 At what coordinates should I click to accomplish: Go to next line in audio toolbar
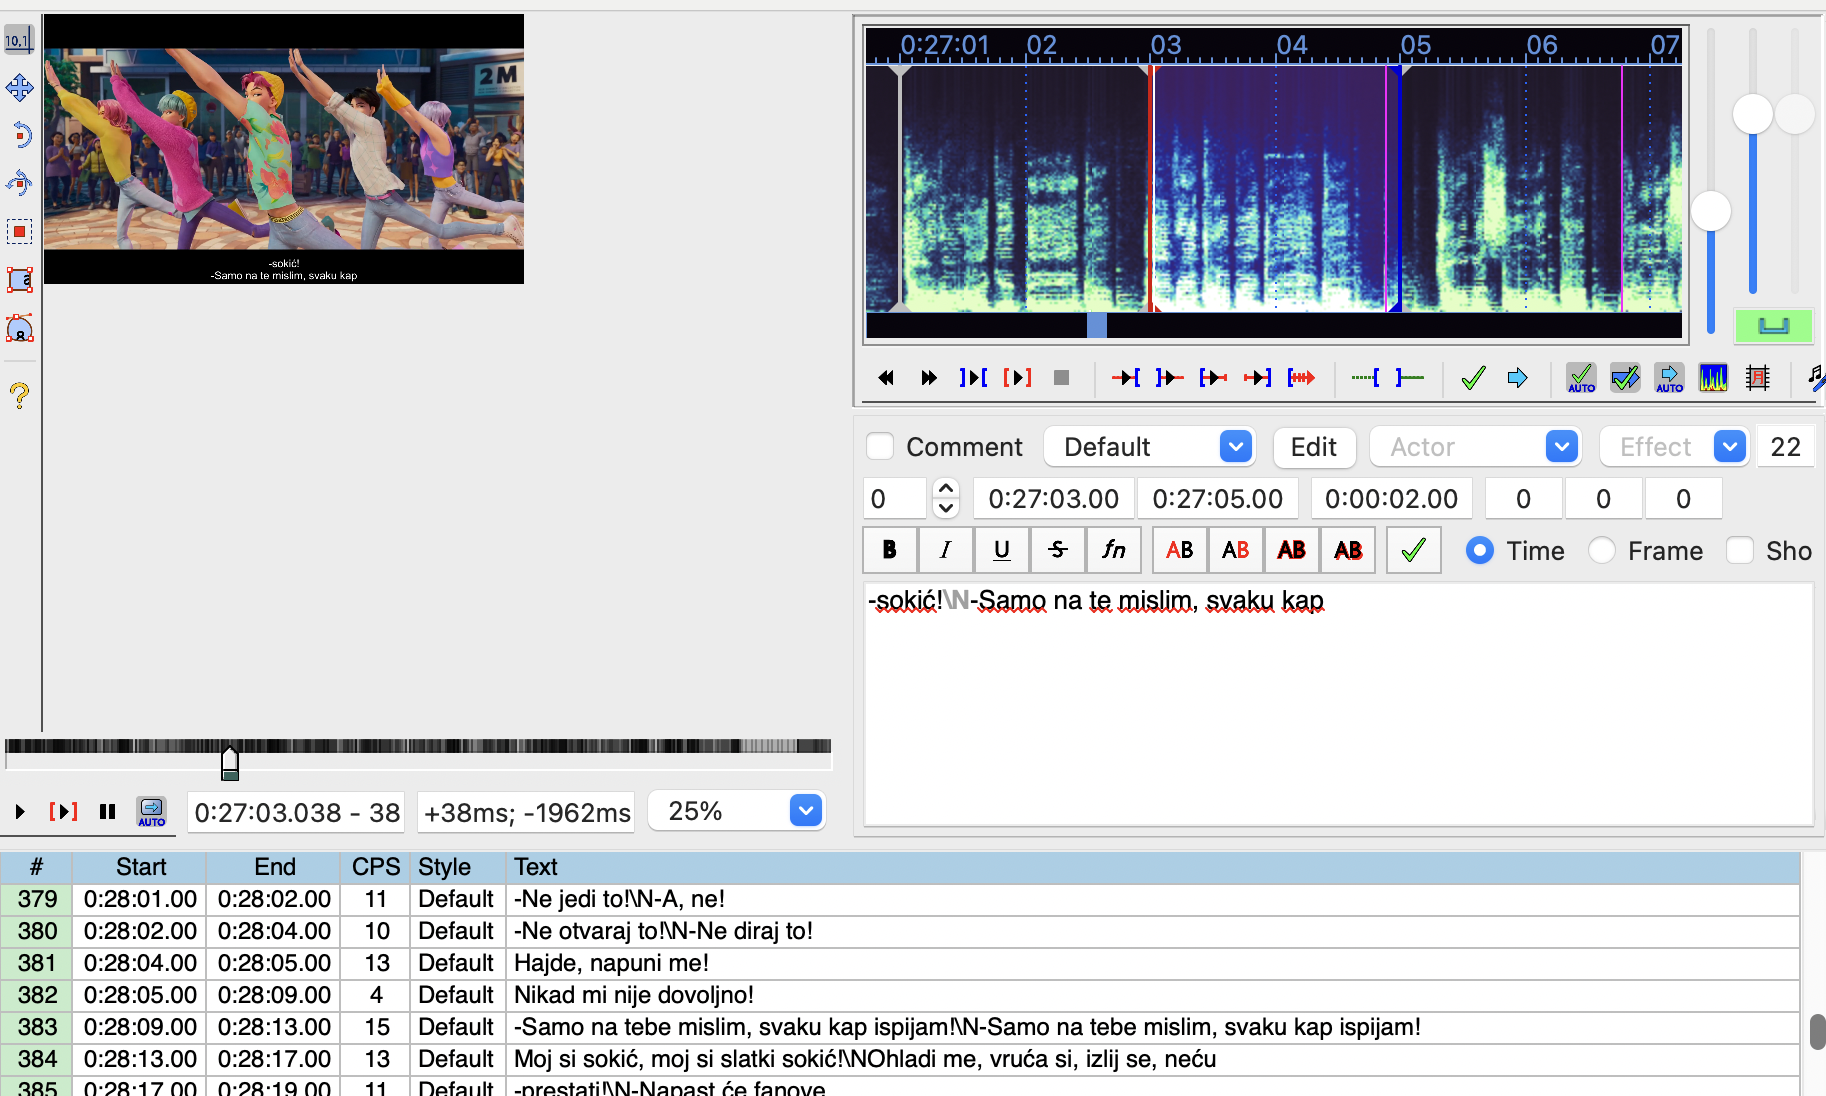pyautogui.click(x=929, y=378)
